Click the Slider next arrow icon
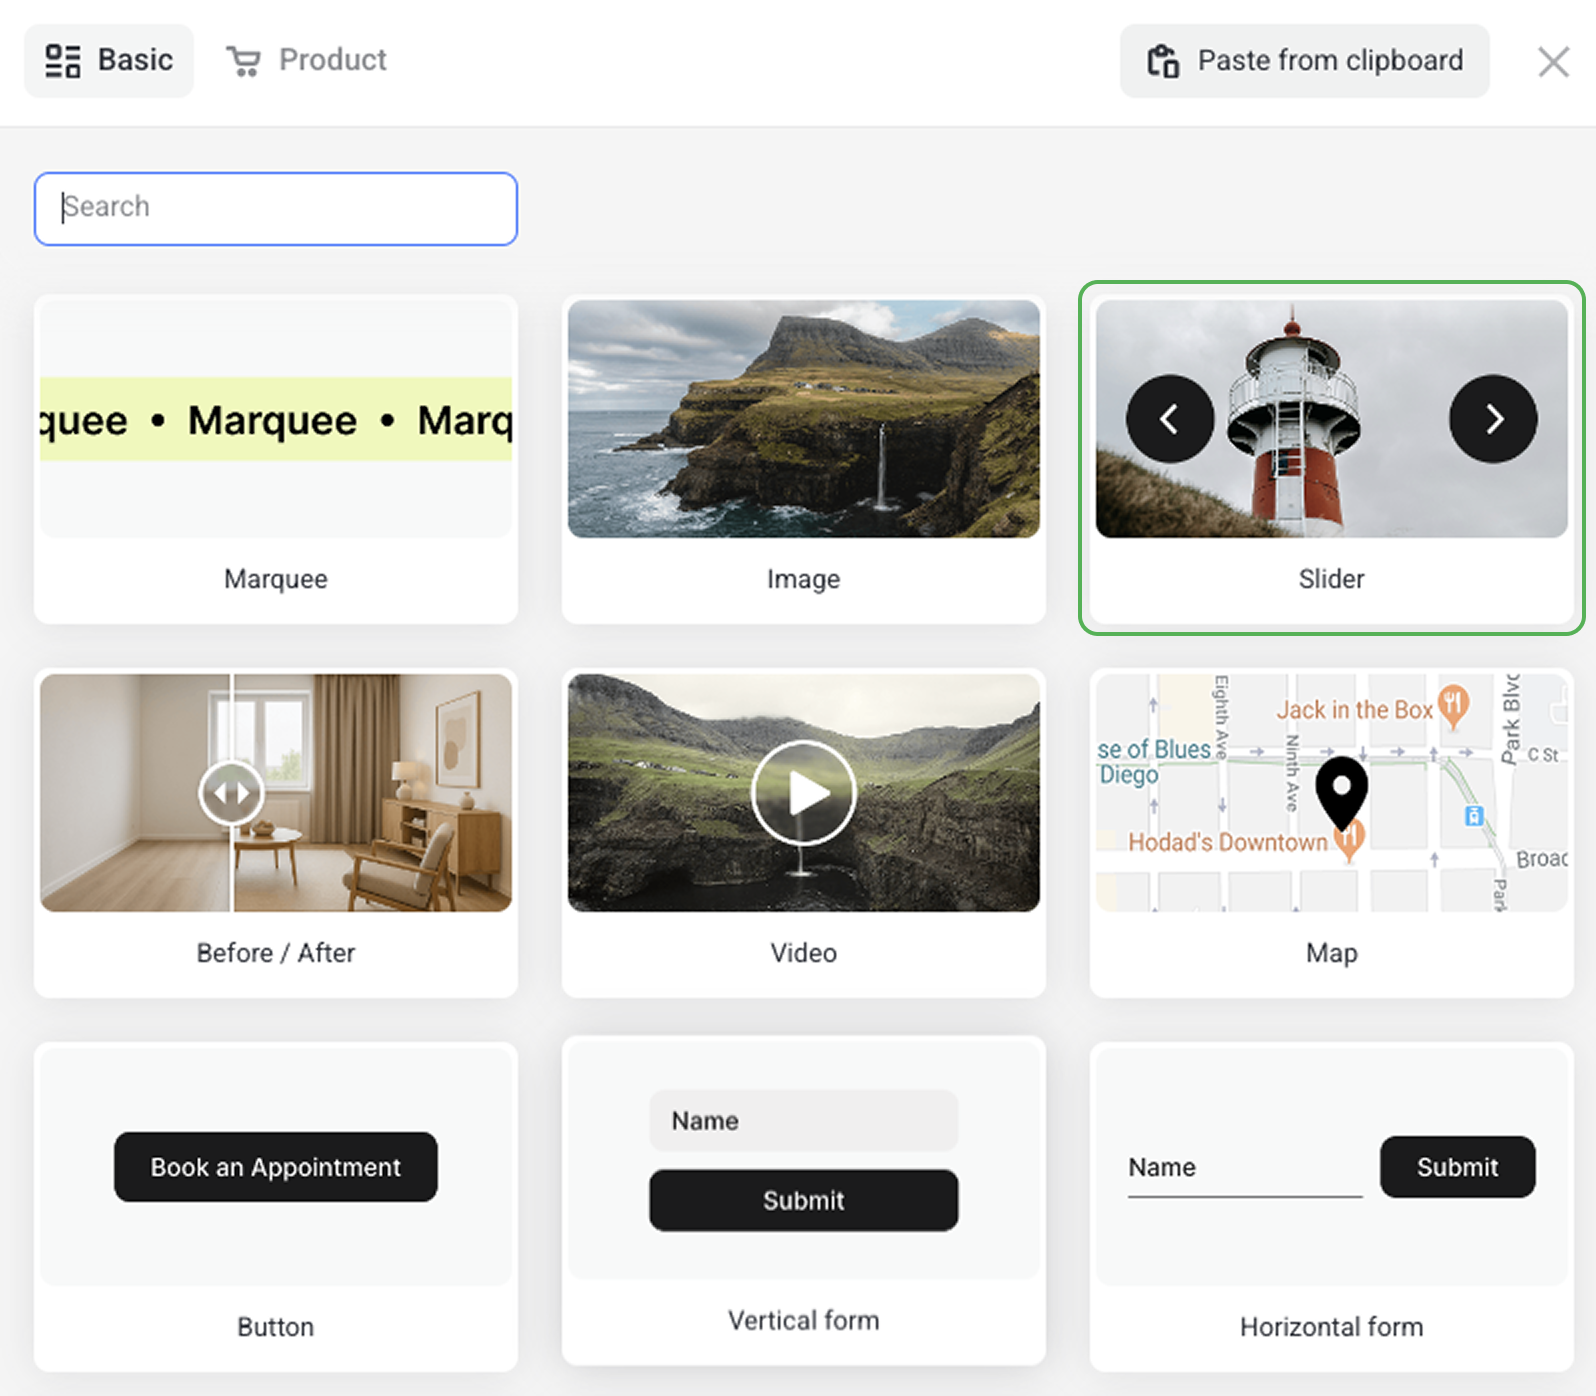The height and width of the screenshot is (1396, 1596). tap(1493, 419)
